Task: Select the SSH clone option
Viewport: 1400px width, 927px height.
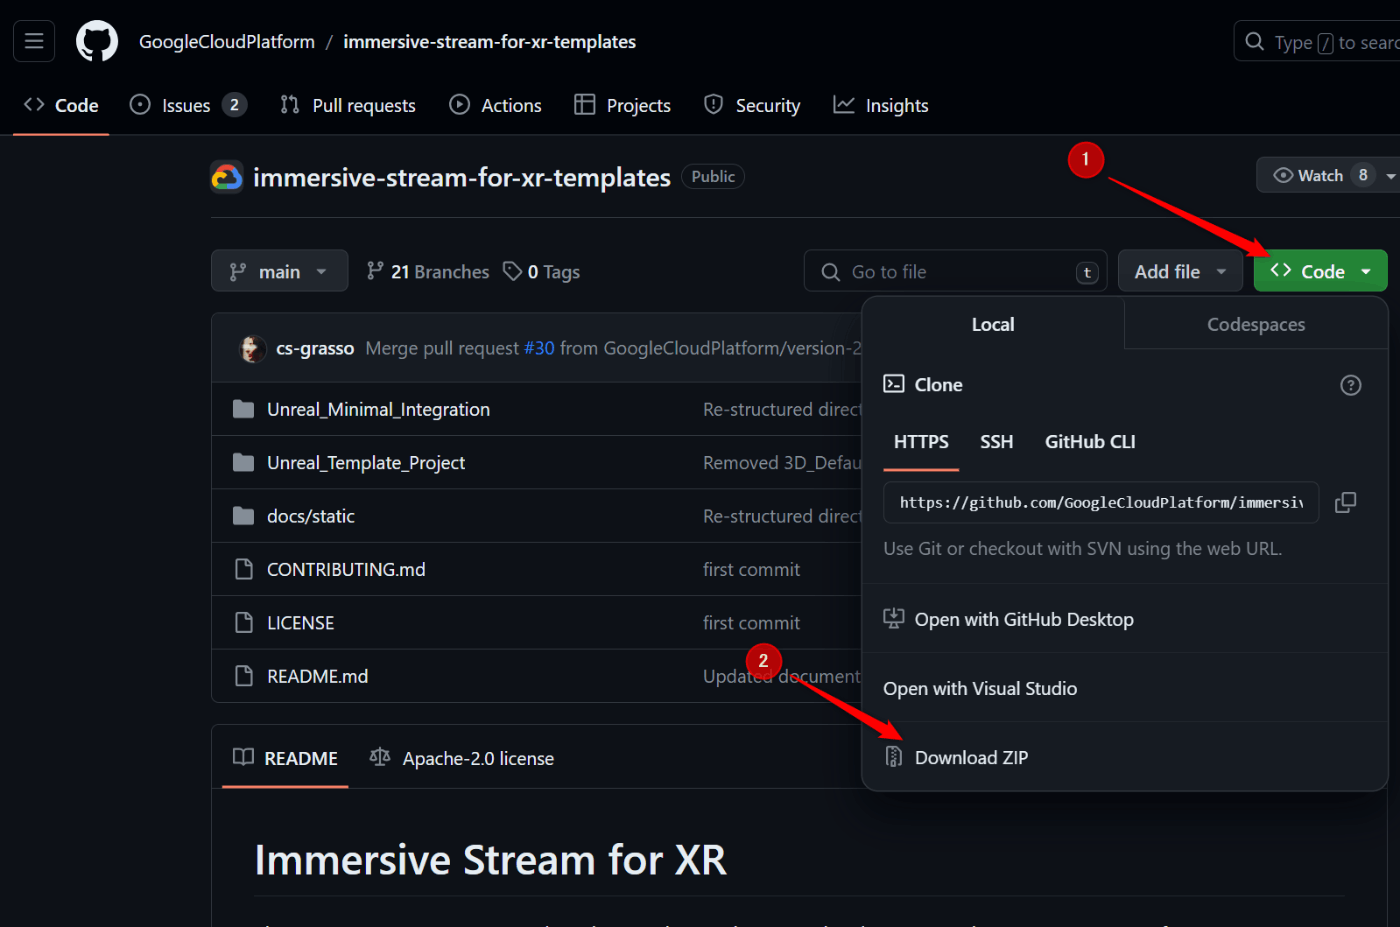Action: (x=996, y=442)
